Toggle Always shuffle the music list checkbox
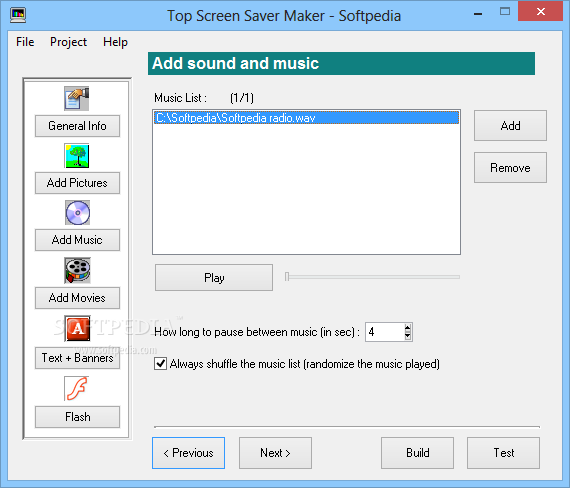The image size is (570, 488). point(160,364)
